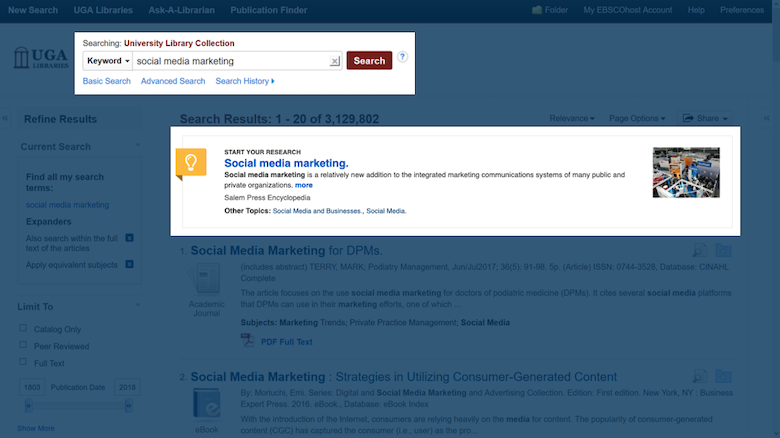The height and width of the screenshot is (438, 780).
Task: Click the eBook icon of result 2
Action: coord(206,403)
